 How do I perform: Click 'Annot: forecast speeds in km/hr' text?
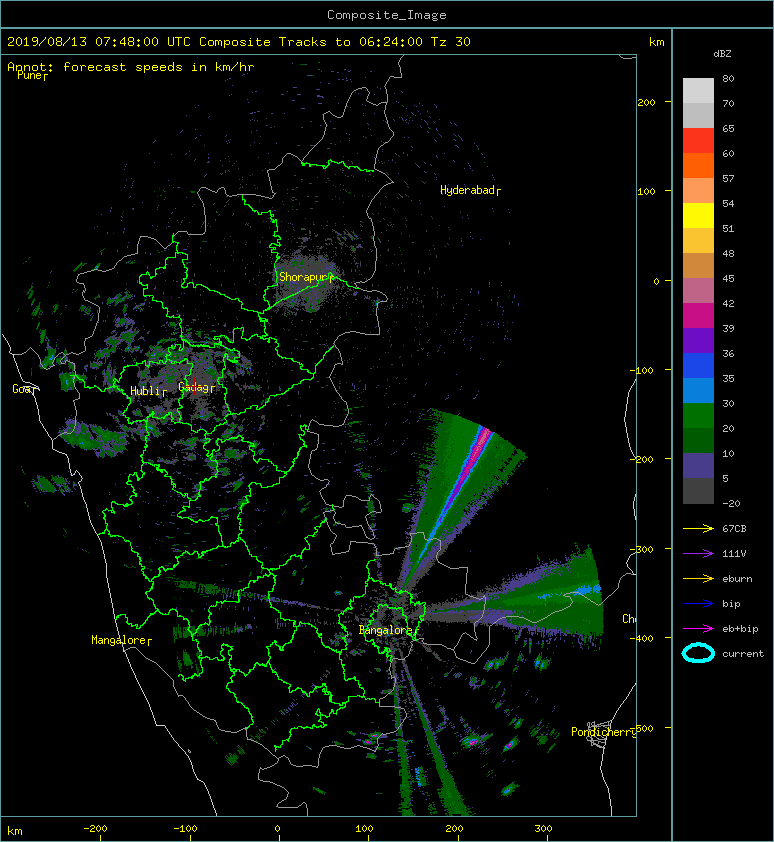pos(131,67)
